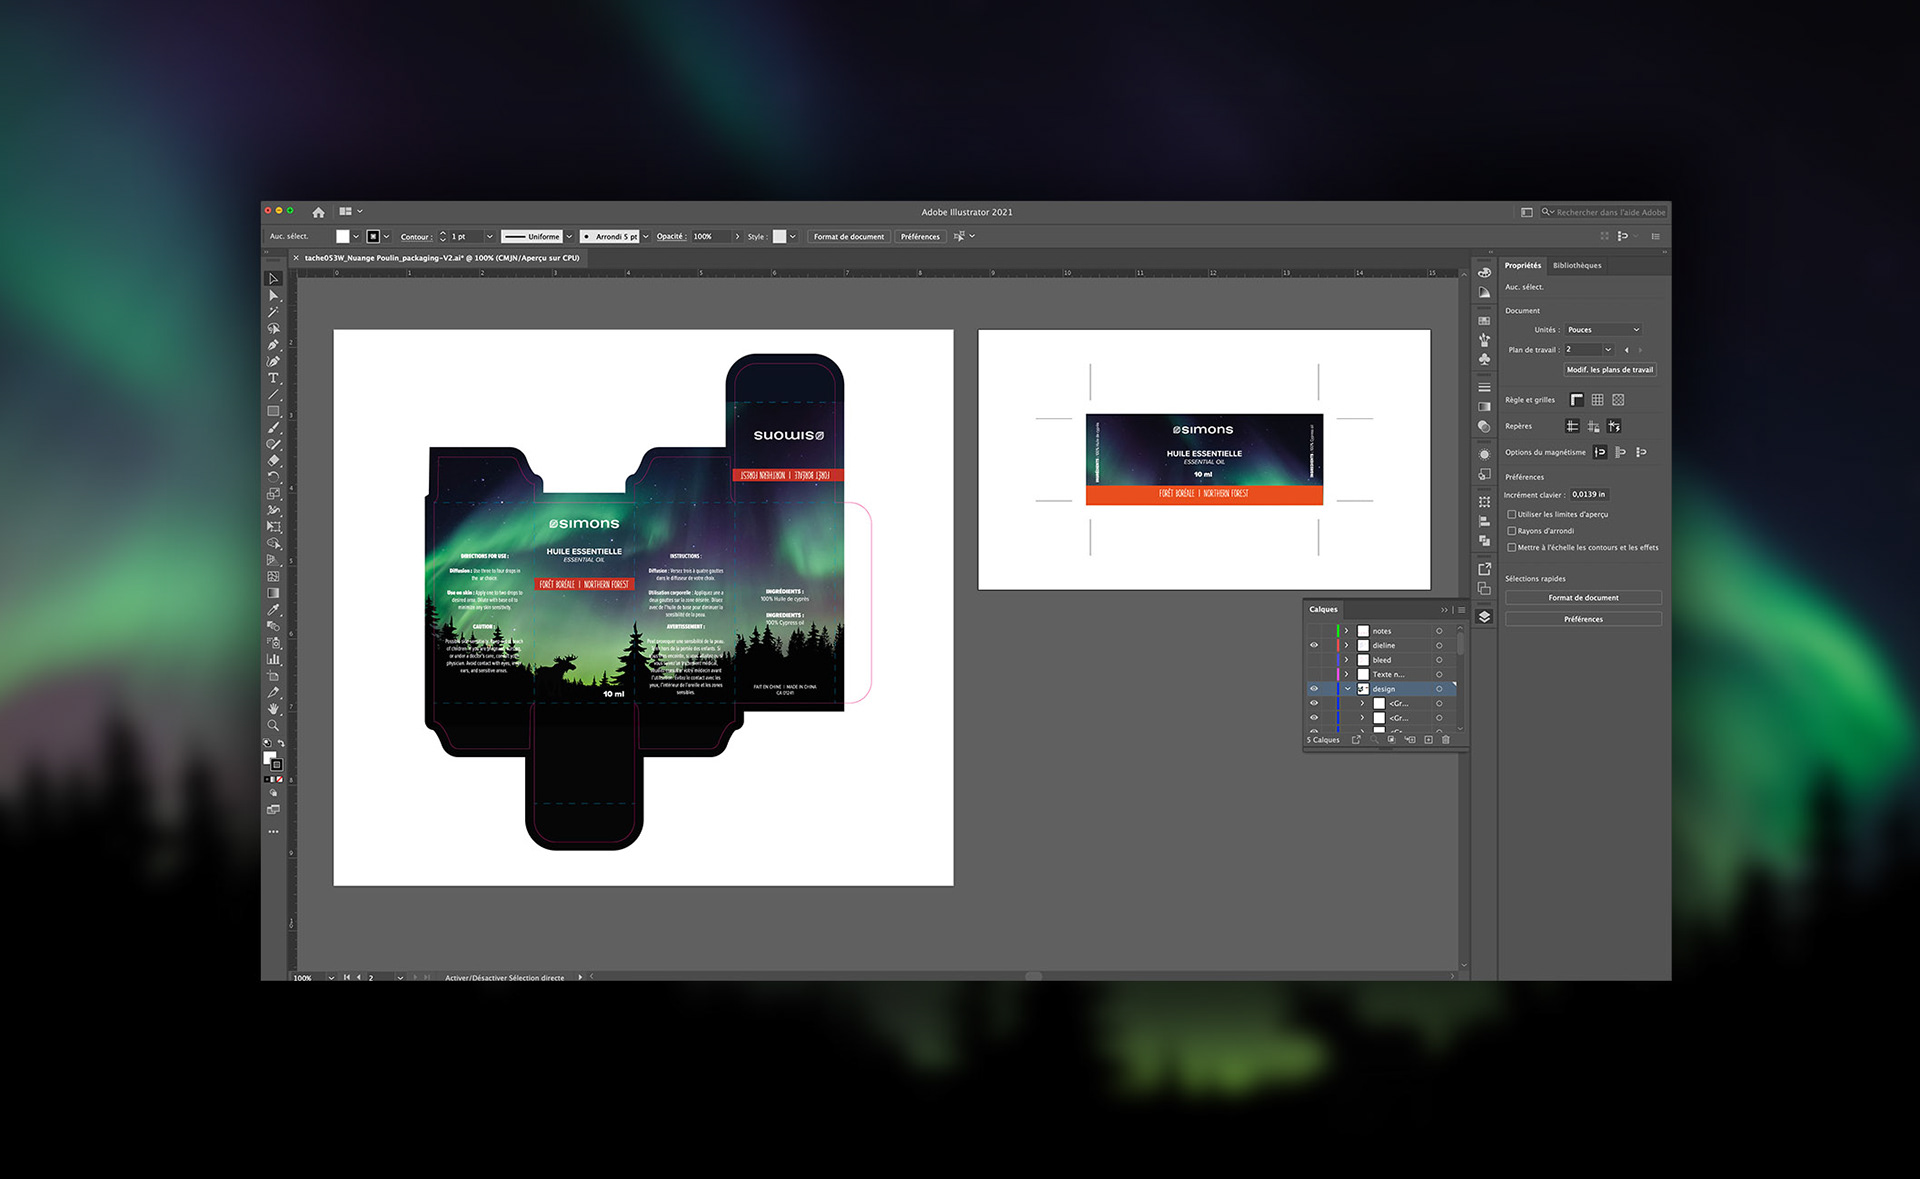This screenshot has height=1179, width=1920.
Task: Hide the dieline layer
Action: [x=1314, y=645]
